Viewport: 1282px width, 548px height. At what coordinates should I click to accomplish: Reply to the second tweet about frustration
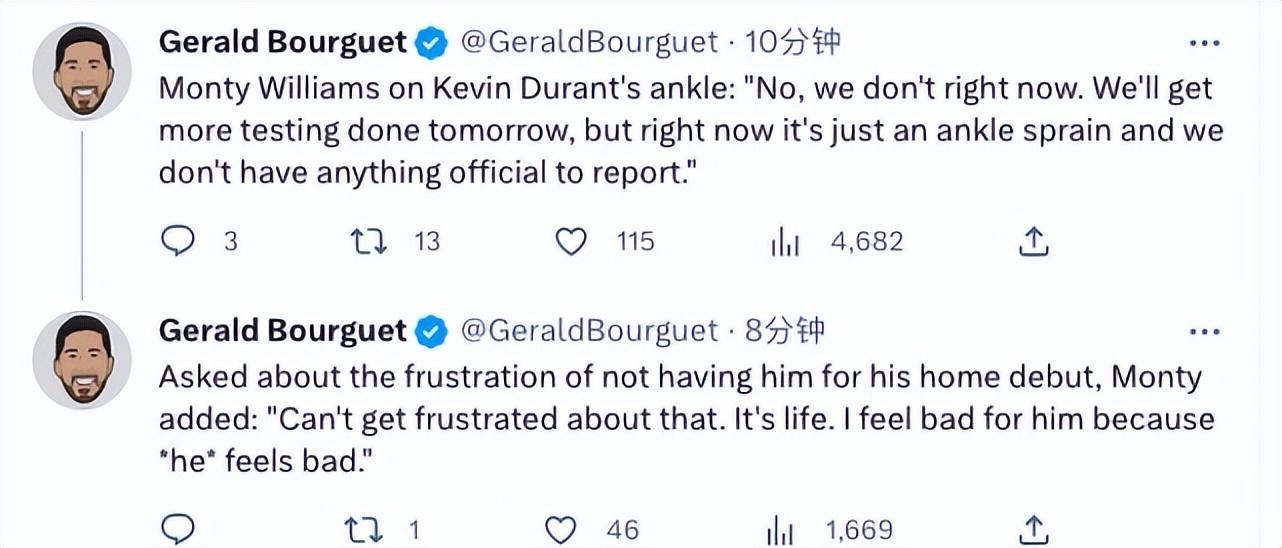[177, 529]
